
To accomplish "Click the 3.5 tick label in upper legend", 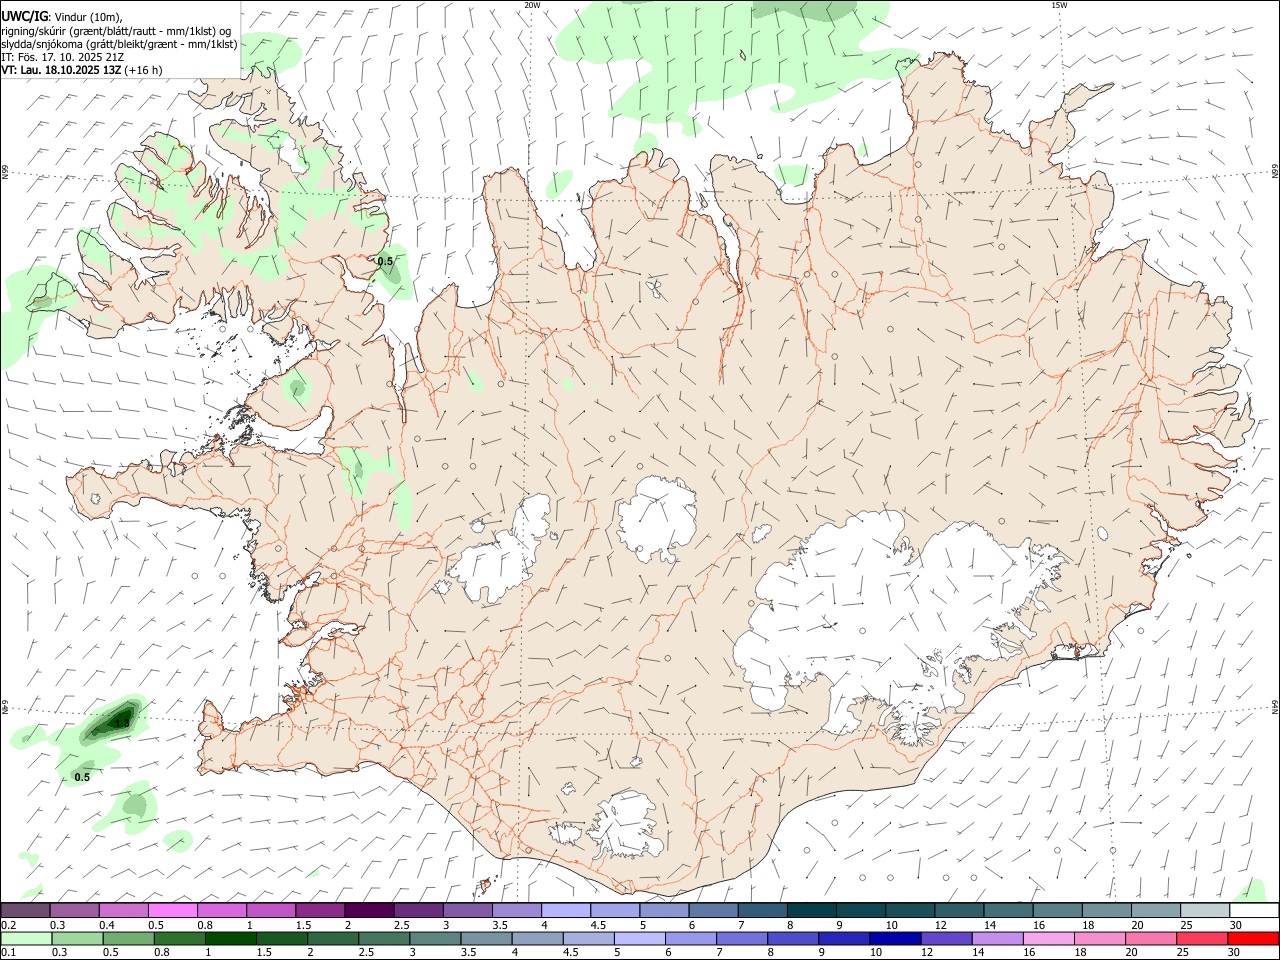I will [x=500, y=925].
